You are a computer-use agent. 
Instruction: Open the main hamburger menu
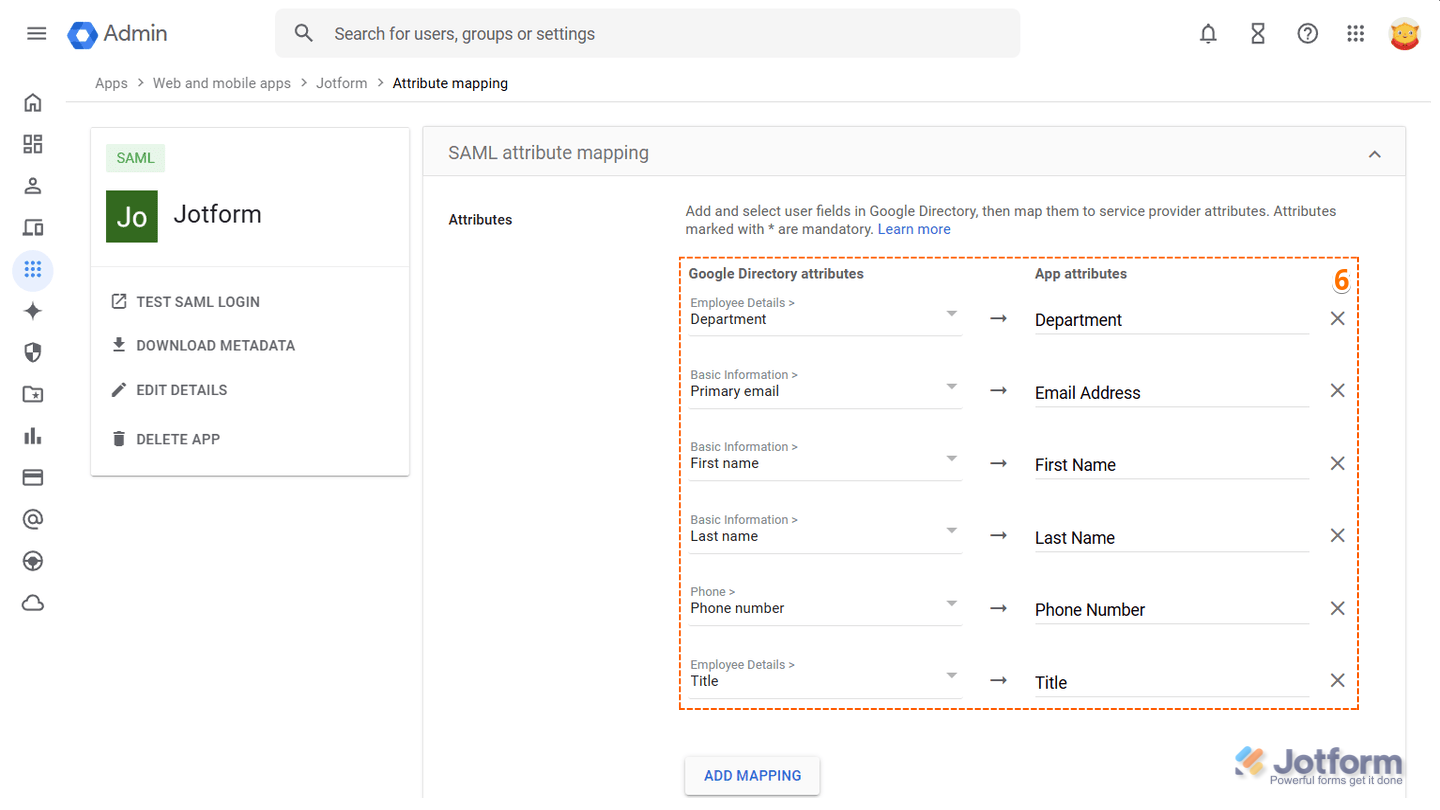tap(37, 34)
